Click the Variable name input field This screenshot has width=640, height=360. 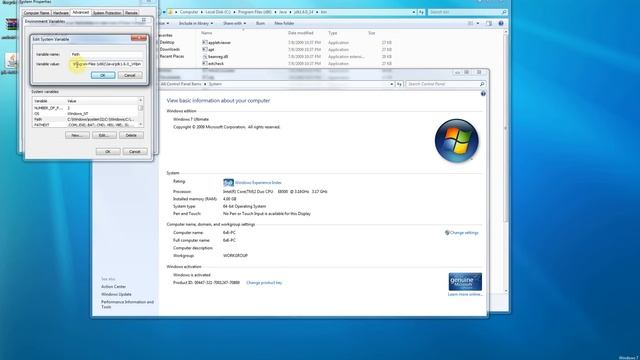(x=106, y=54)
